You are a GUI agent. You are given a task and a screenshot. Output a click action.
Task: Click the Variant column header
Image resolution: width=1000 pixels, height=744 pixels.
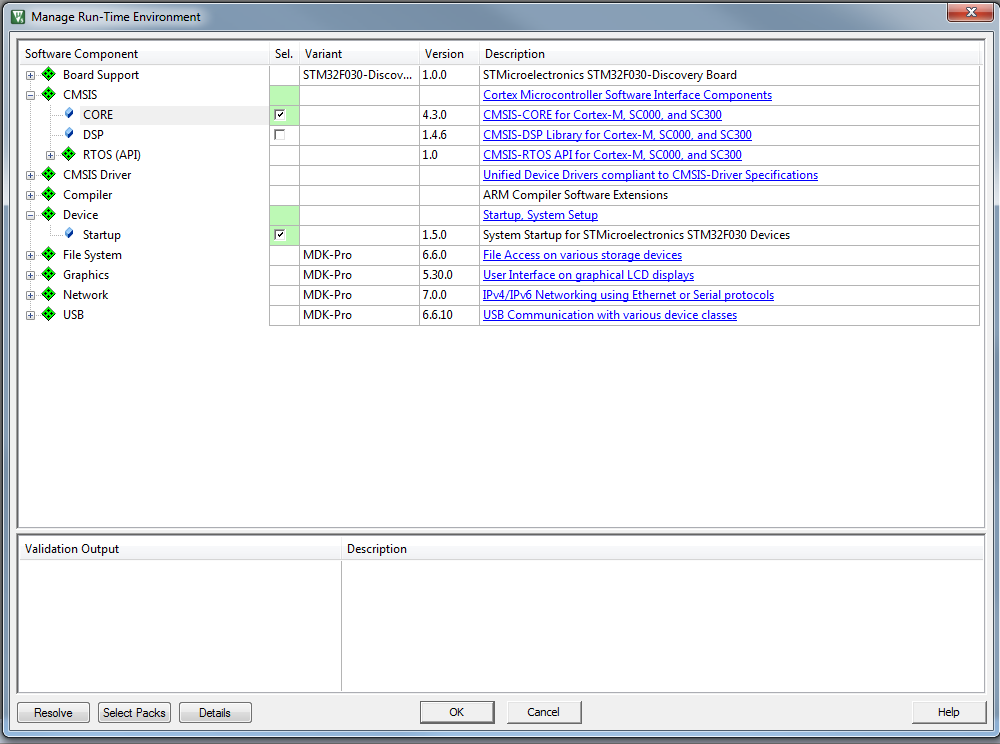click(x=359, y=54)
